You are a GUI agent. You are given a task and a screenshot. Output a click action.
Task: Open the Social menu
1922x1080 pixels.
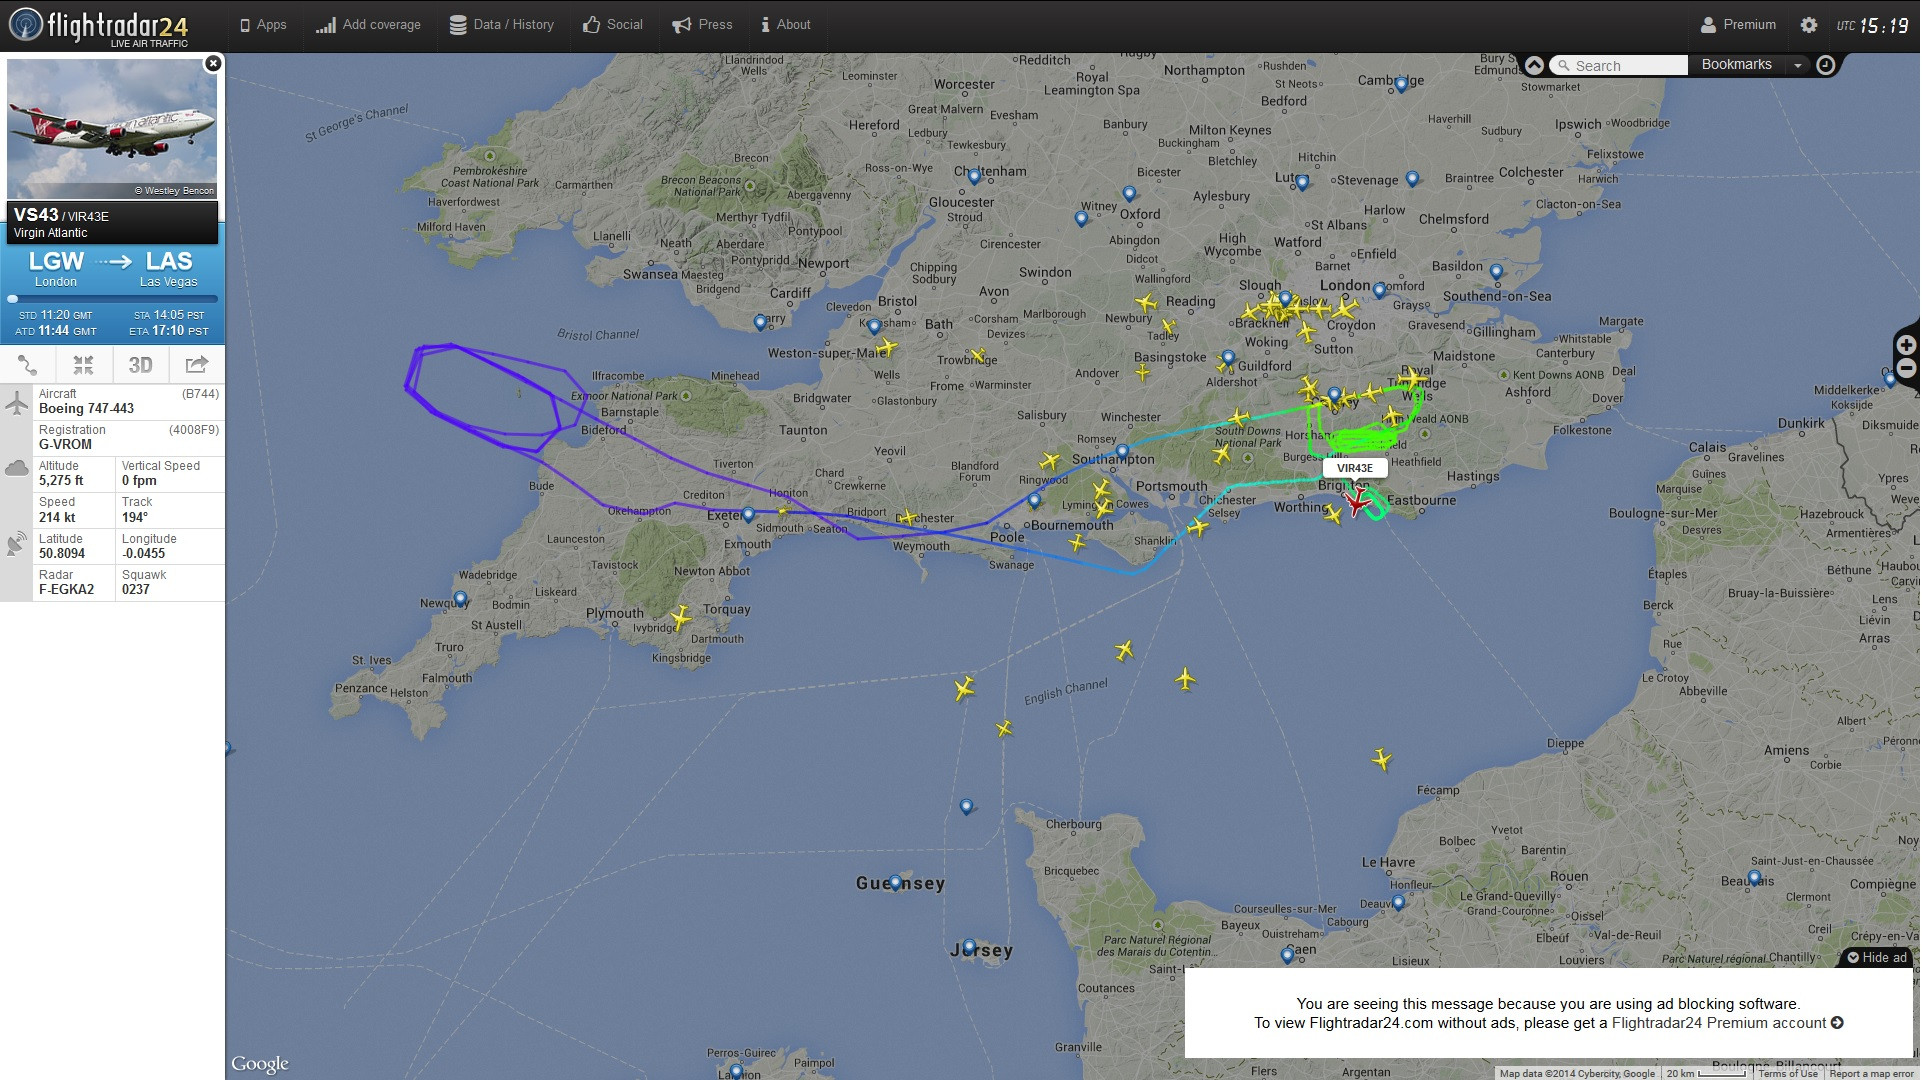(613, 25)
